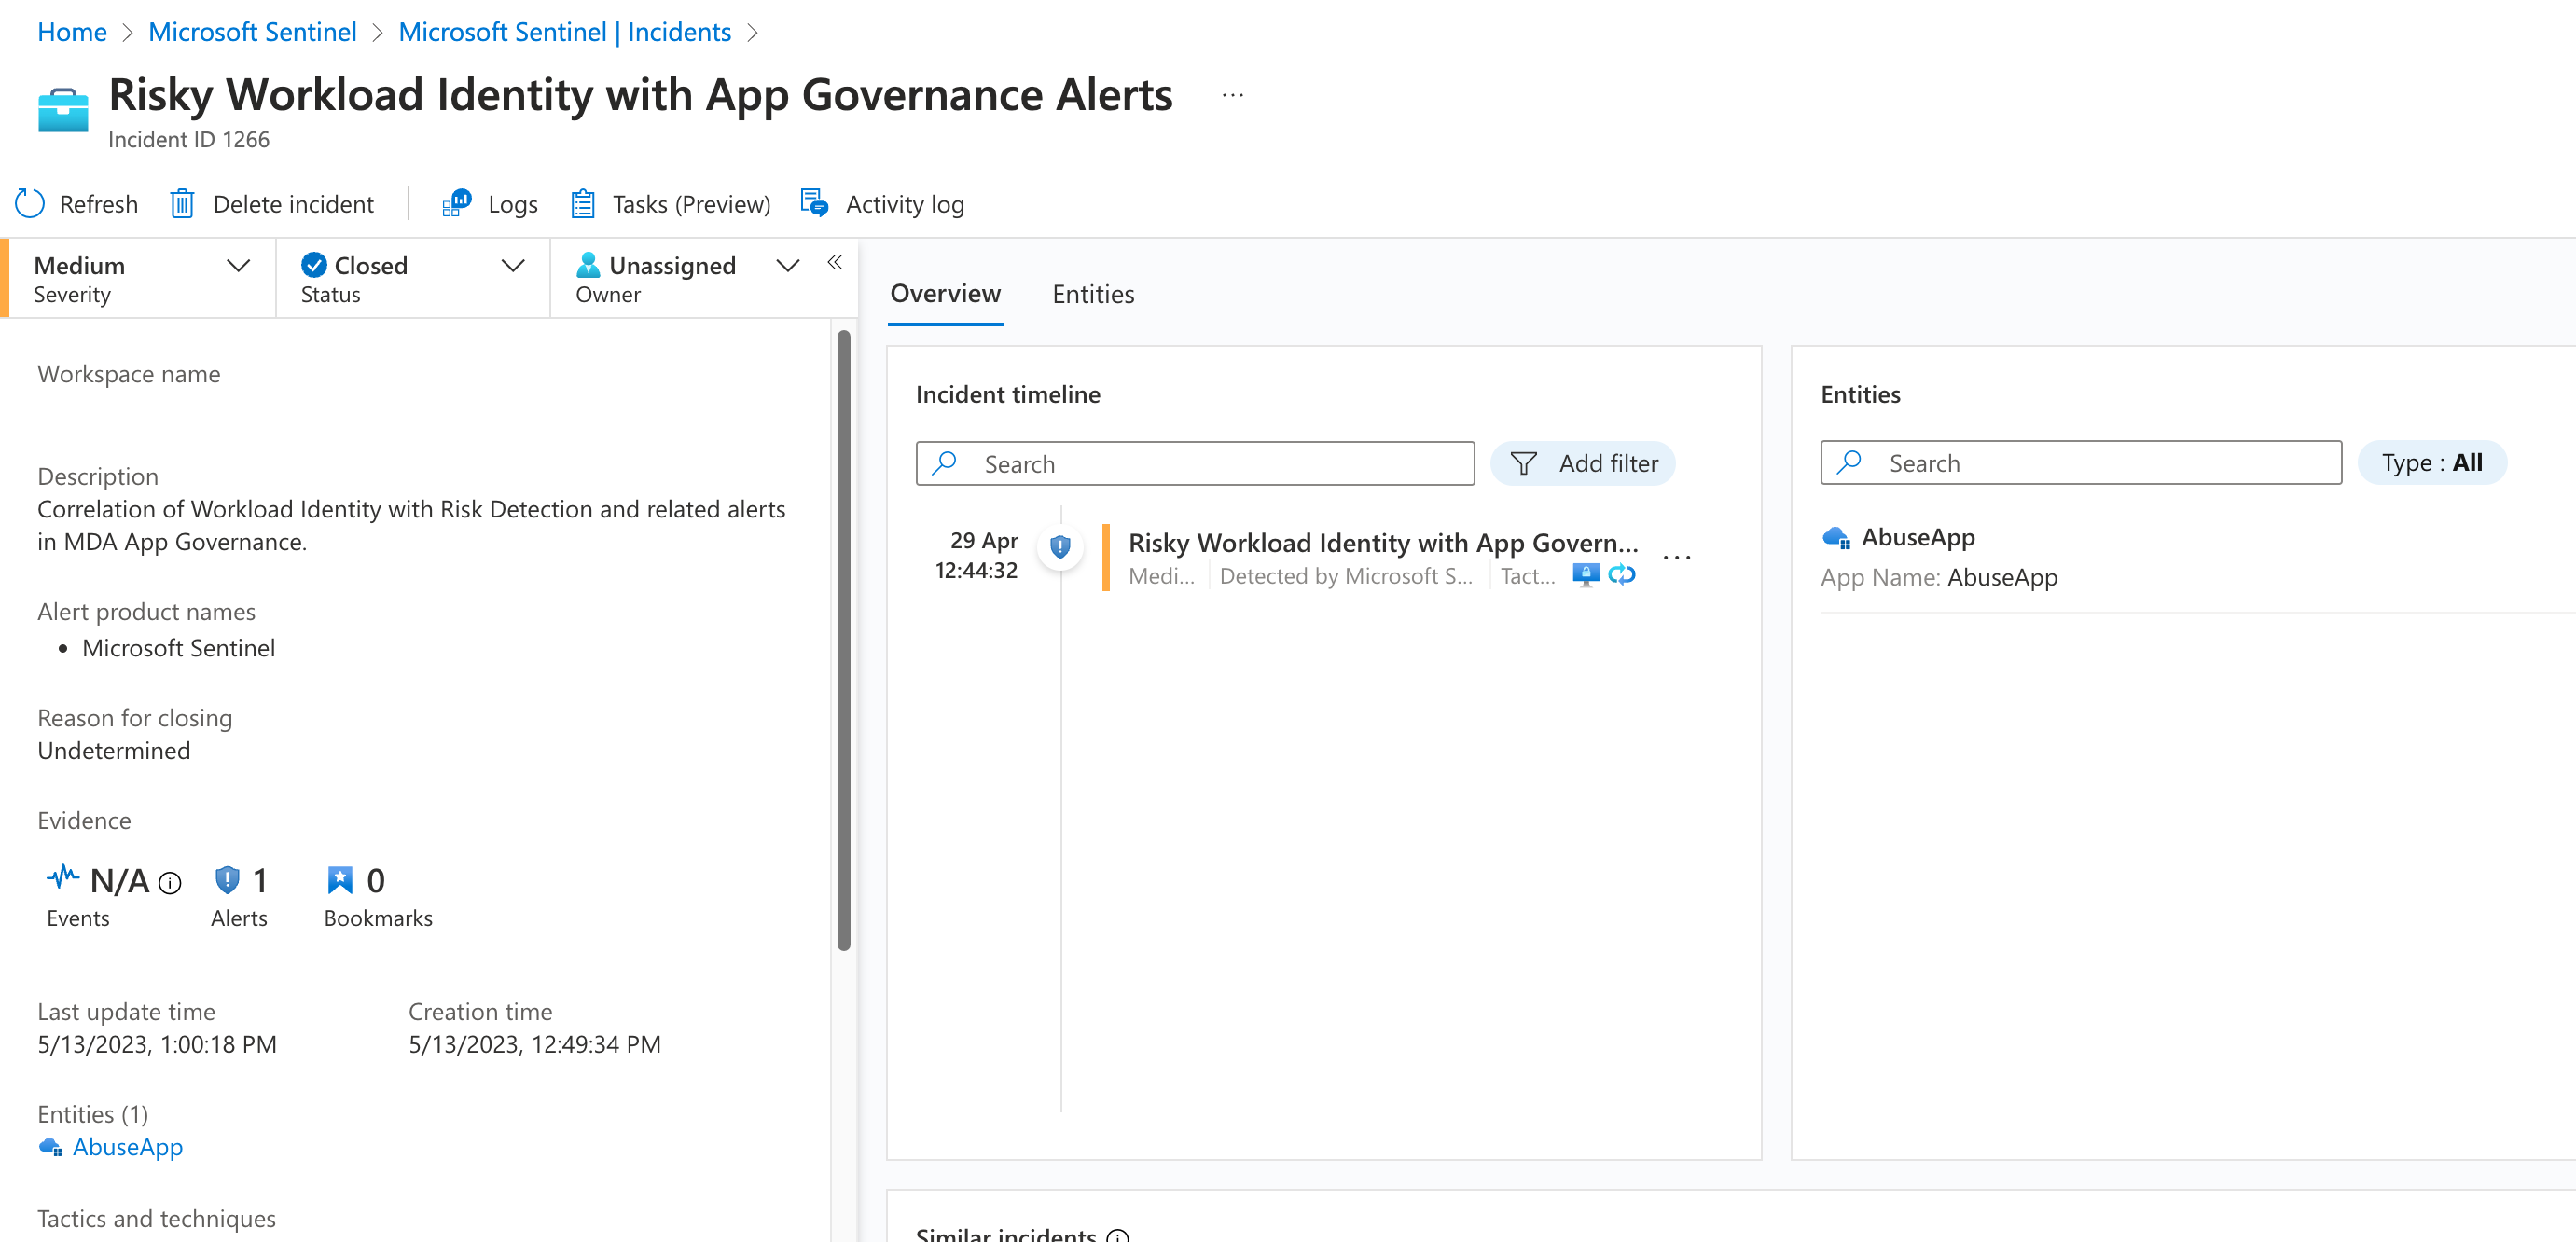Collapse the incident details side panel

[x=835, y=263]
